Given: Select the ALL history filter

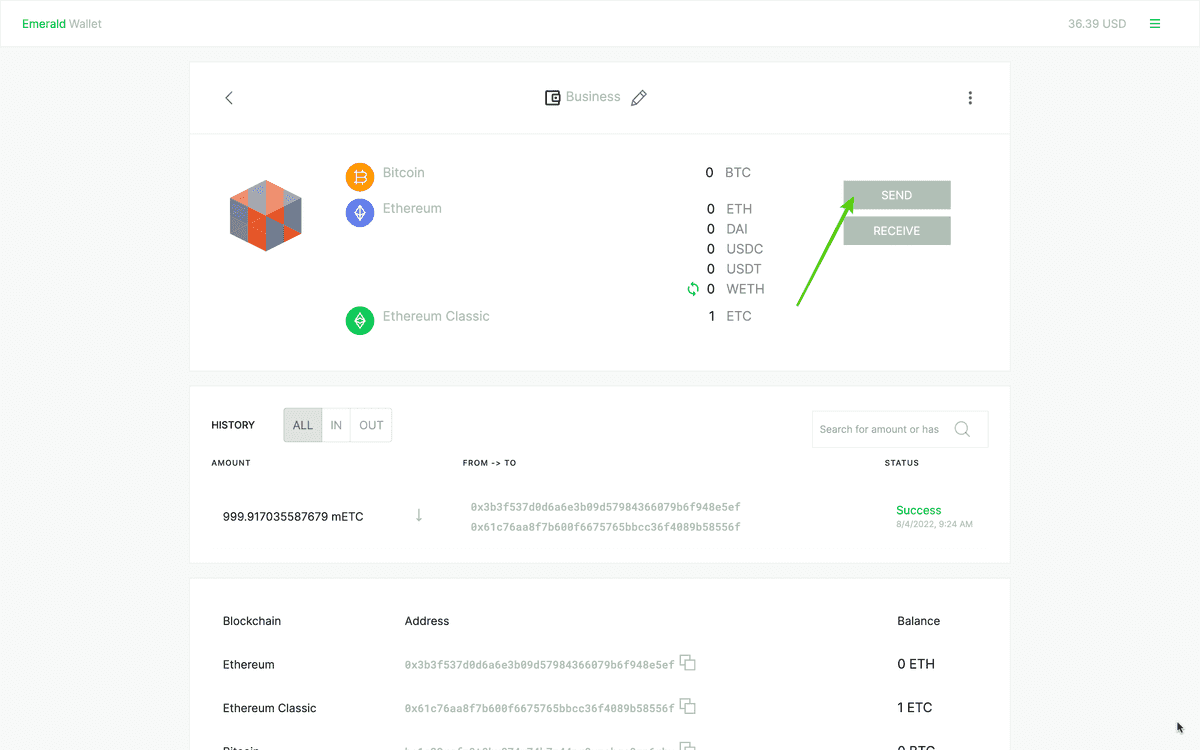Looking at the screenshot, I should (303, 425).
